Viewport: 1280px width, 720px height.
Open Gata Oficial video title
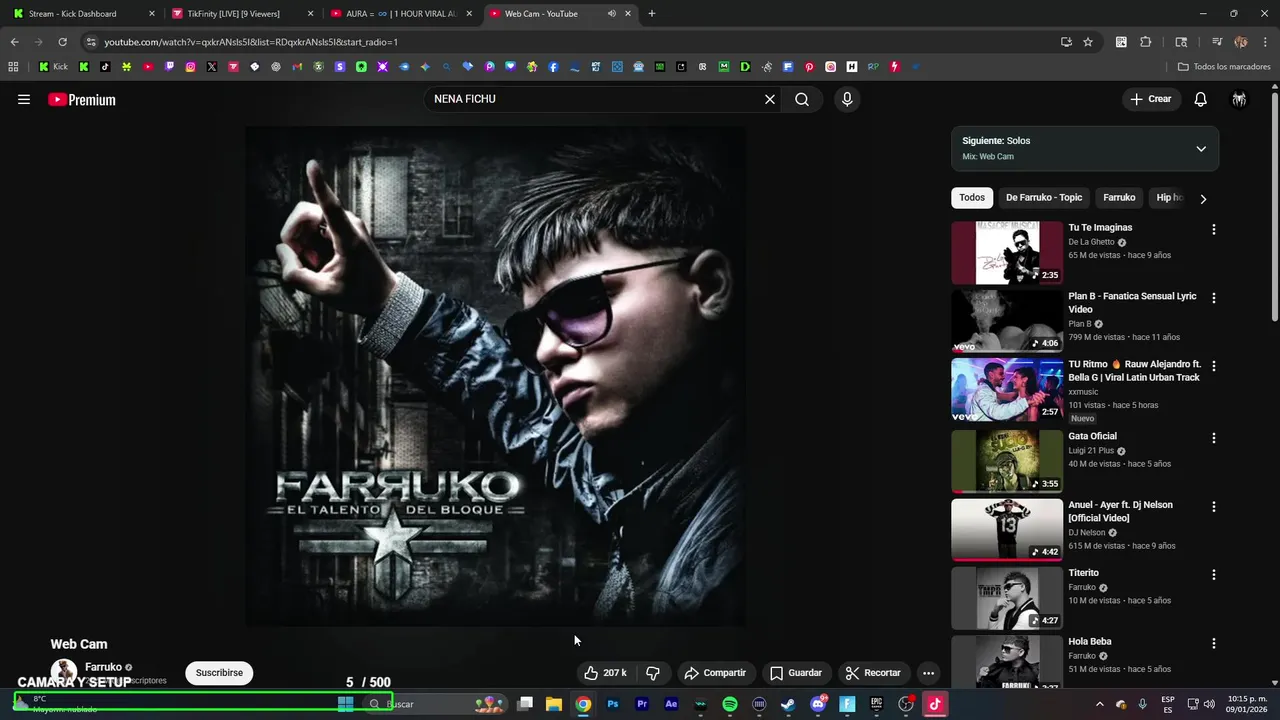(x=1092, y=436)
